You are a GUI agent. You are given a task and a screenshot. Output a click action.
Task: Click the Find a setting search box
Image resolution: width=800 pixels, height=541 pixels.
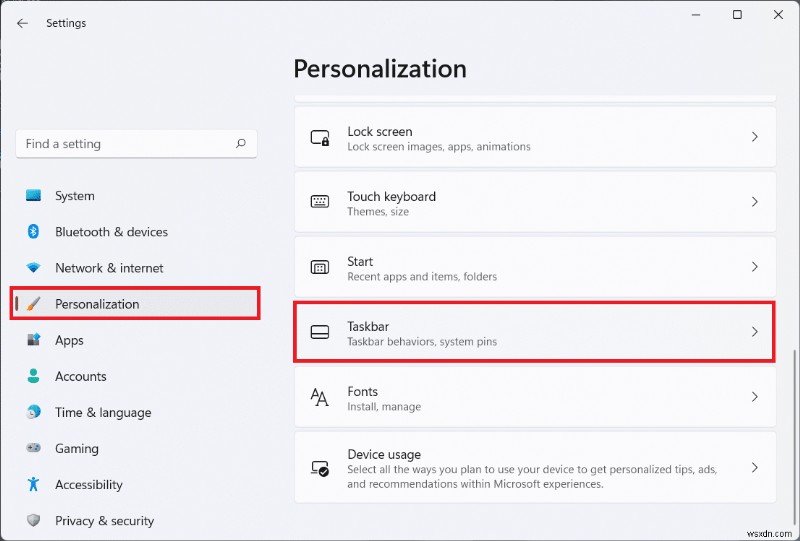tap(125, 144)
